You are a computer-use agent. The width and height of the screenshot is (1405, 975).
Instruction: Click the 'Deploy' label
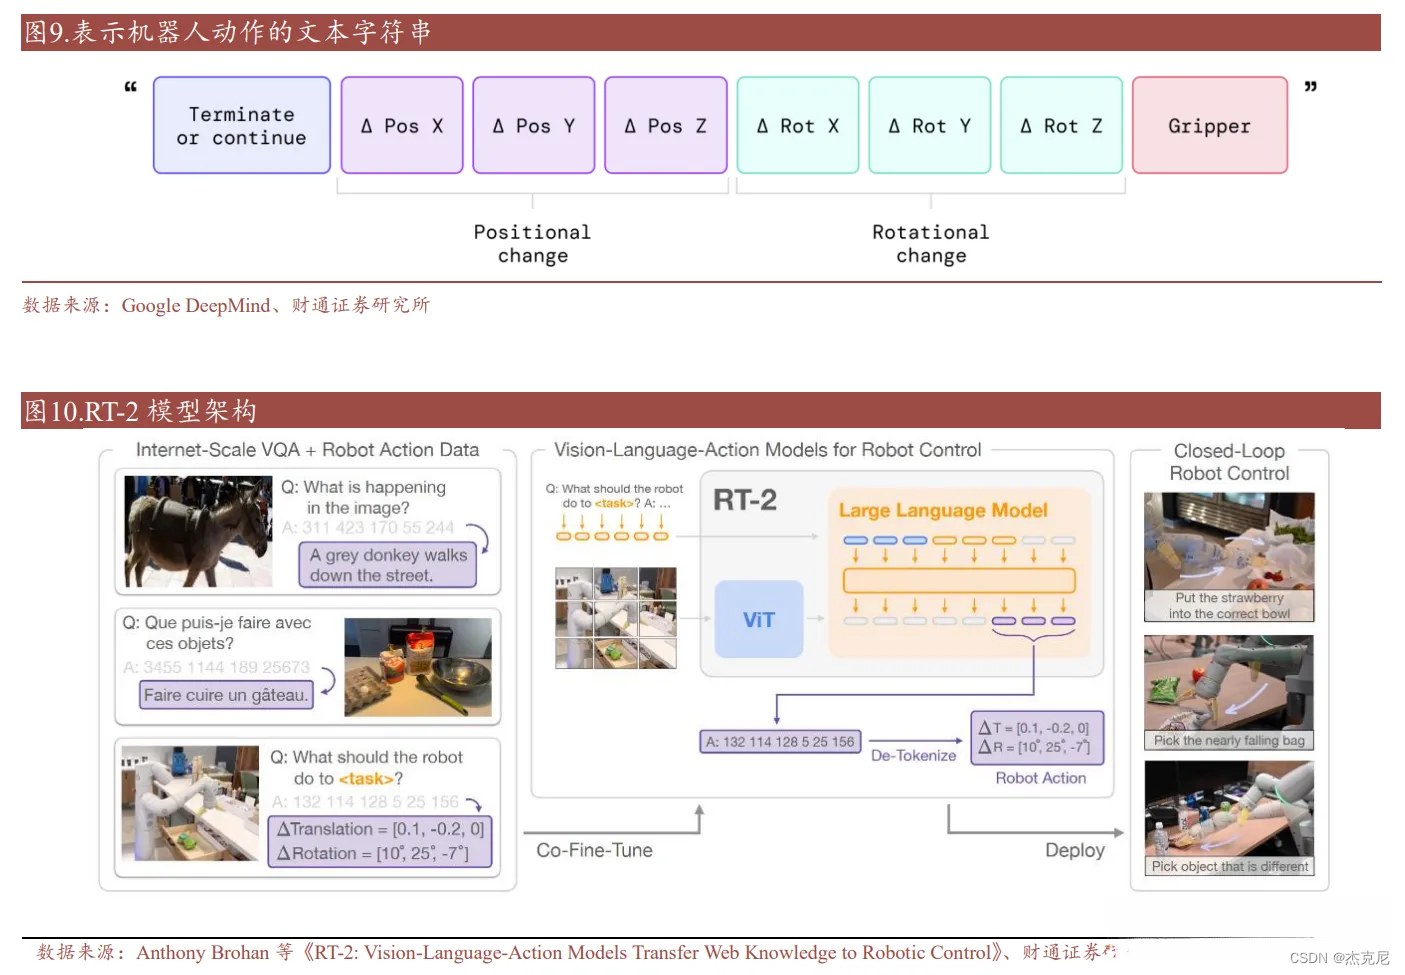click(x=1075, y=850)
